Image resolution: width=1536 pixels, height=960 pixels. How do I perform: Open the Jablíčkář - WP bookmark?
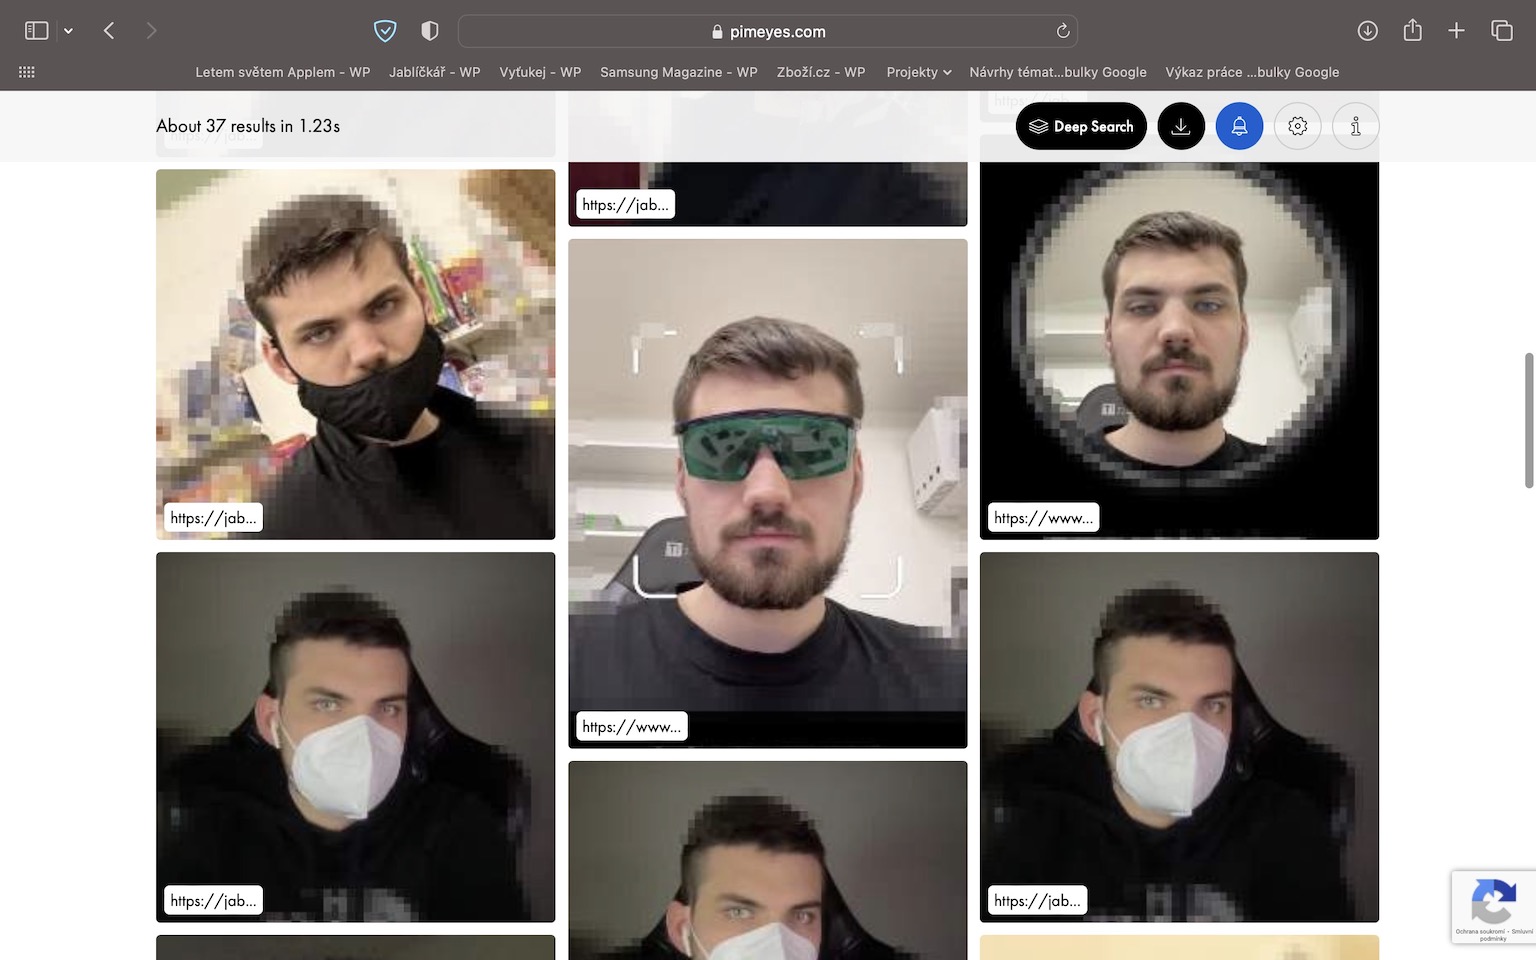pos(435,72)
